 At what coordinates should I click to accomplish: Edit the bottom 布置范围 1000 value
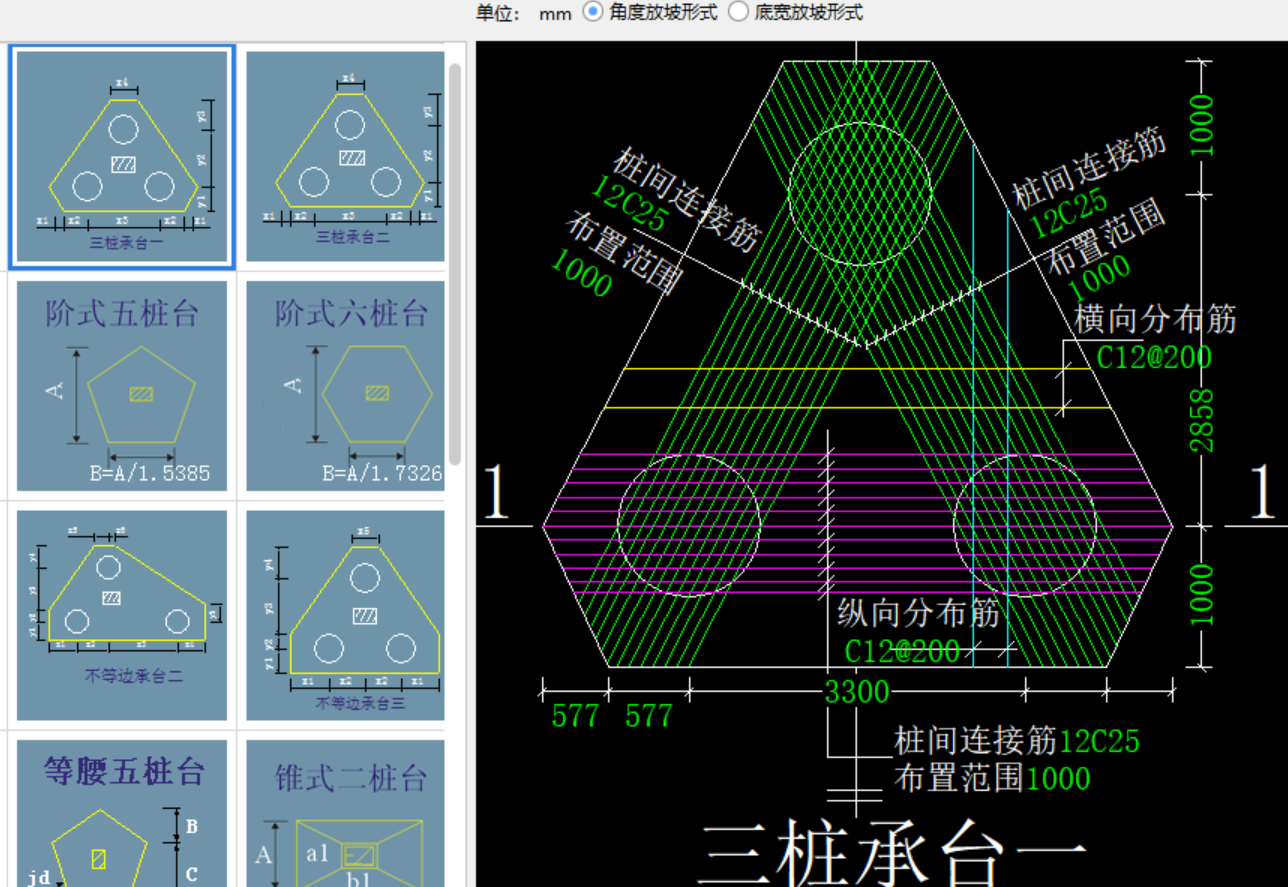pos(1058,778)
